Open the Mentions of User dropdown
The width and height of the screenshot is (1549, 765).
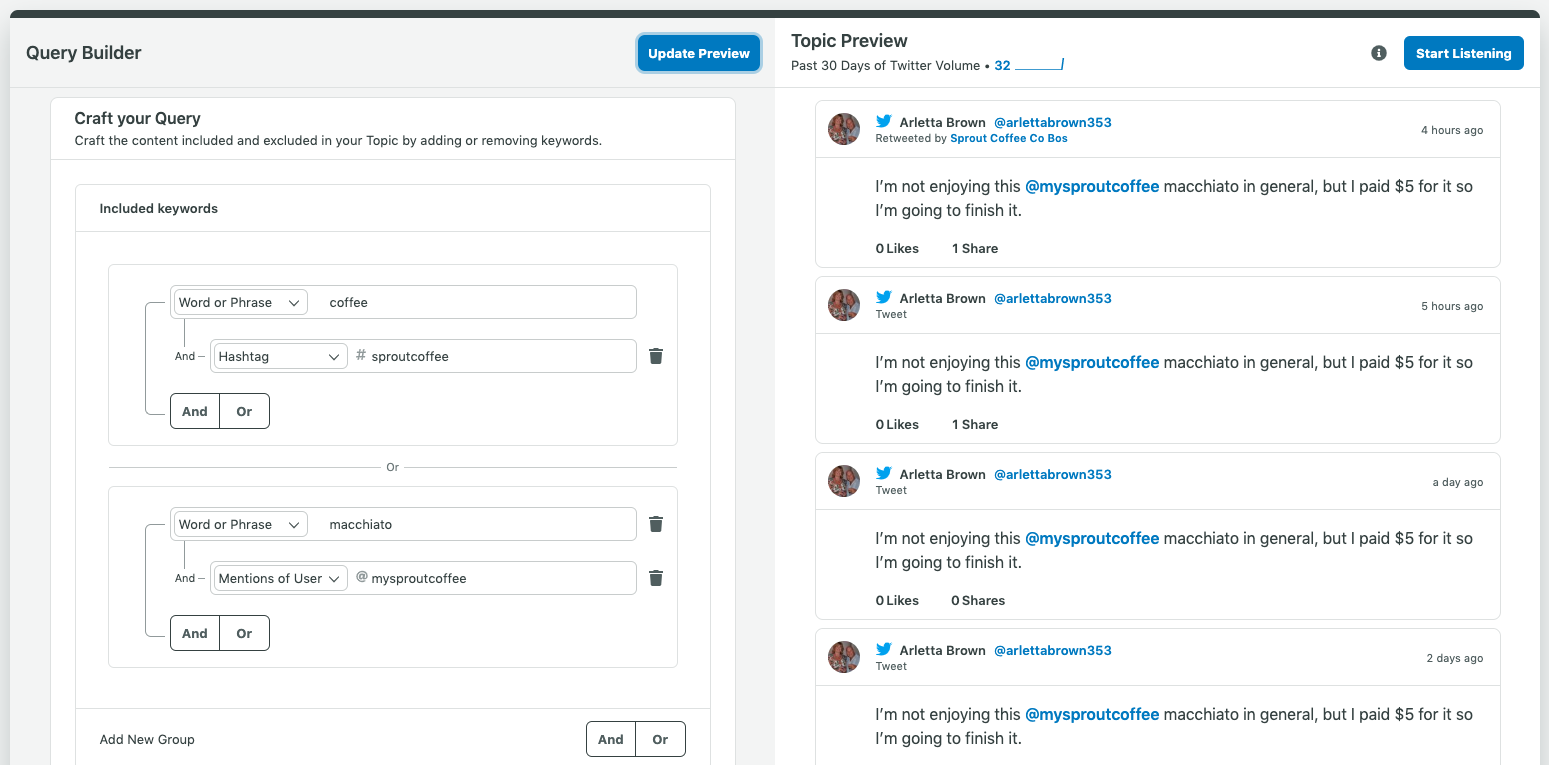click(279, 578)
